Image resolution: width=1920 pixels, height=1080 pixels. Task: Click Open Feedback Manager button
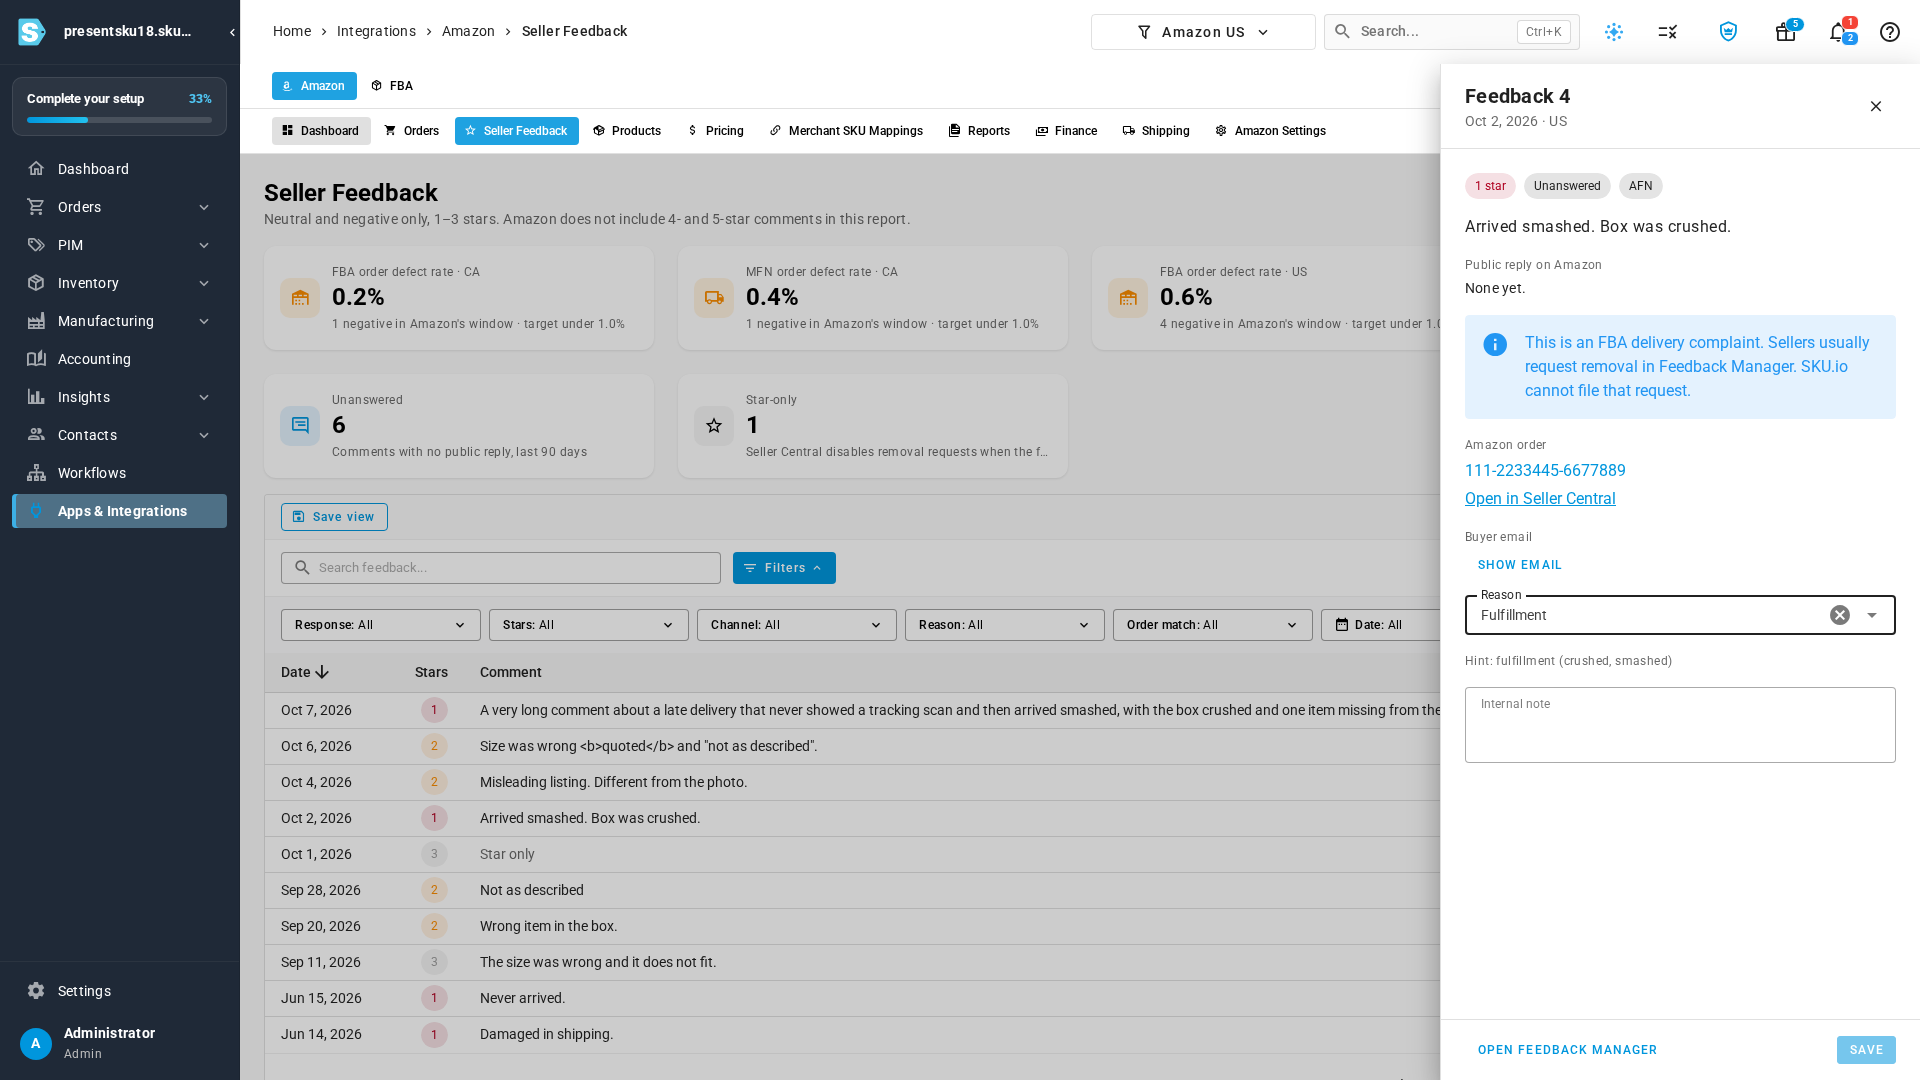tap(1567, 1050)
